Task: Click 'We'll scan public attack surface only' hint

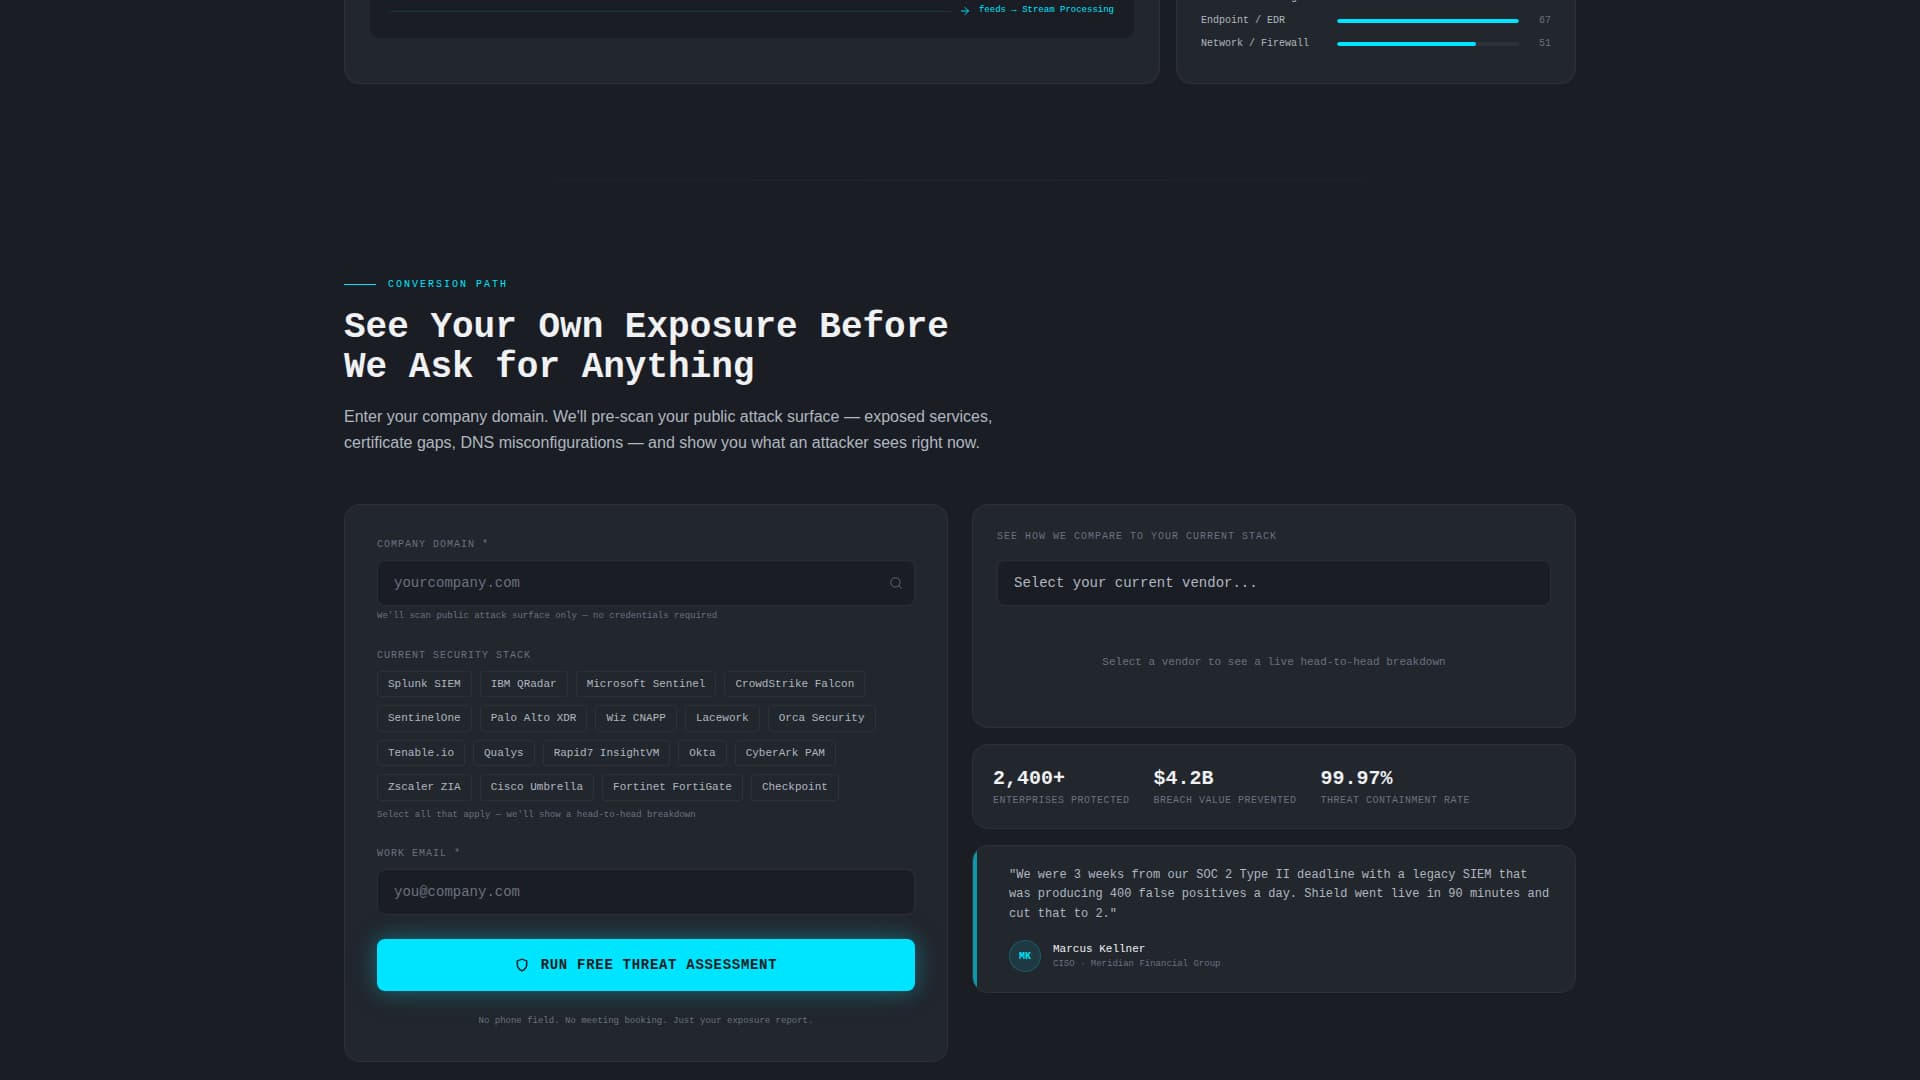Action: coord(547,616)
